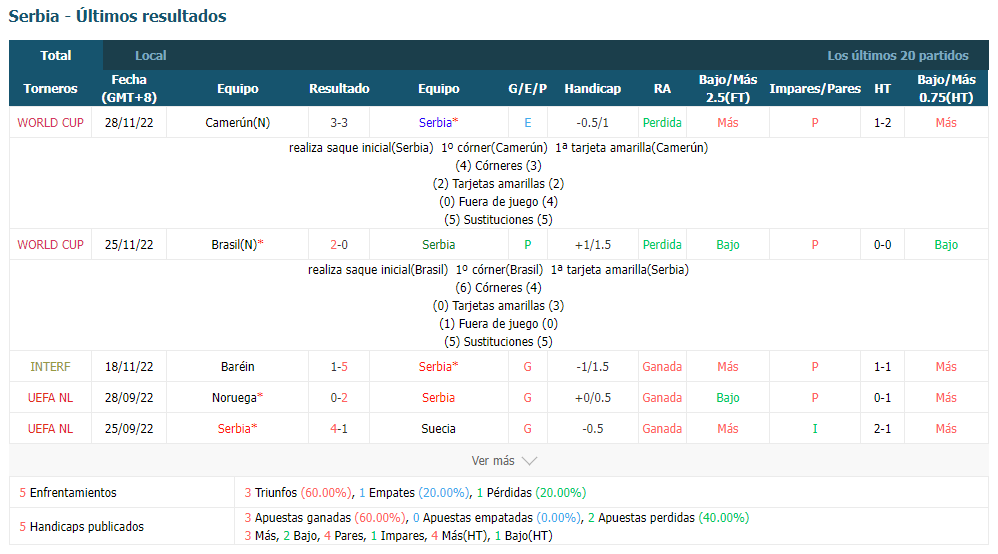998x554 pixels.
Task: Open the 4-1 result against Suecia
Action: (x=339, y=429)
